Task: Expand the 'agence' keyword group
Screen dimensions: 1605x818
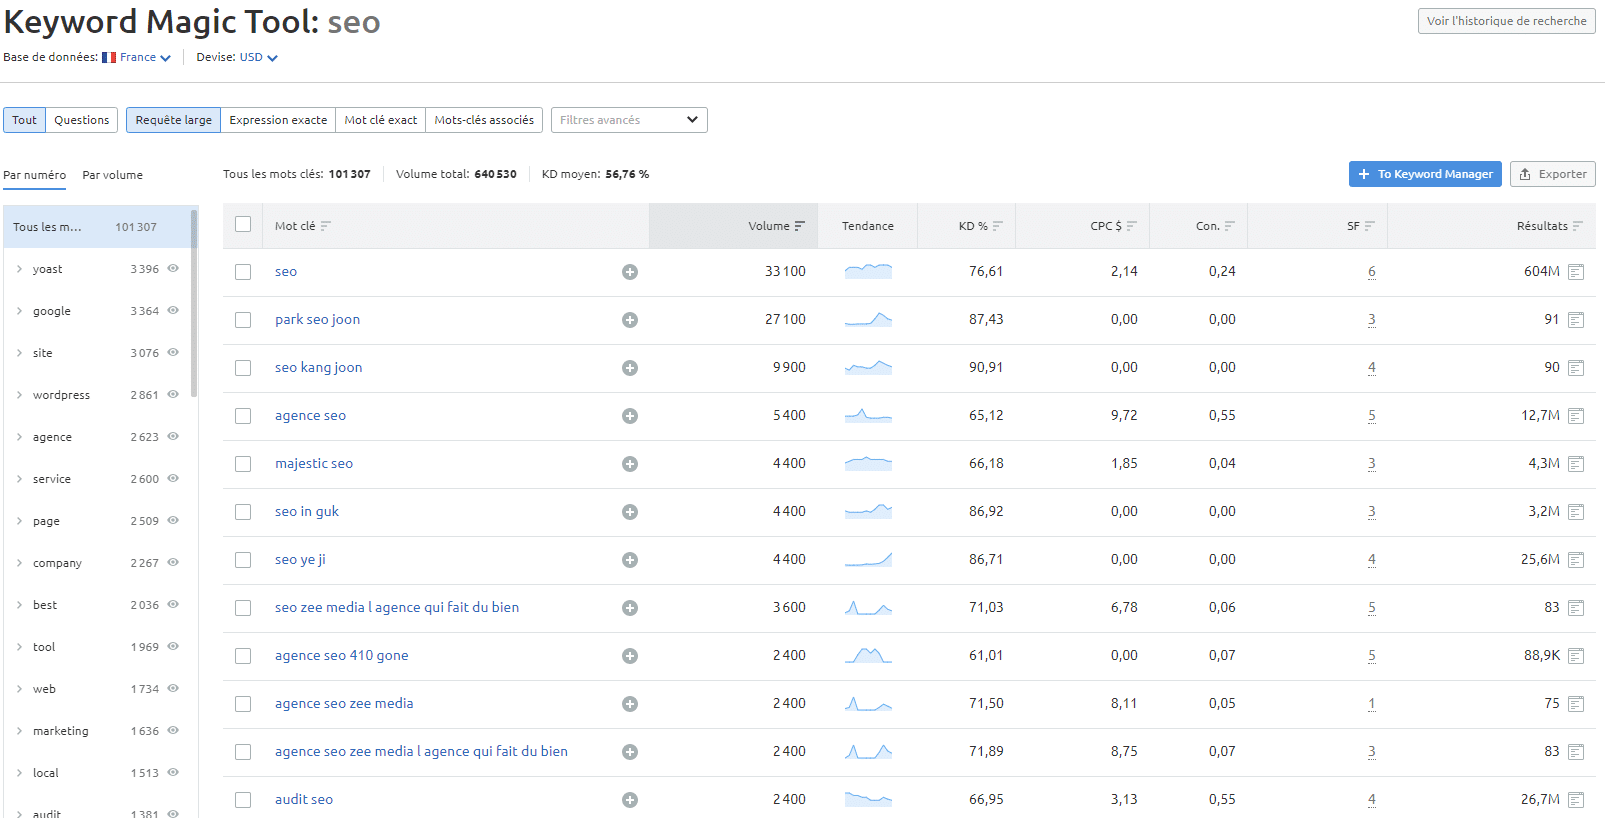Action: pos(19,437)
